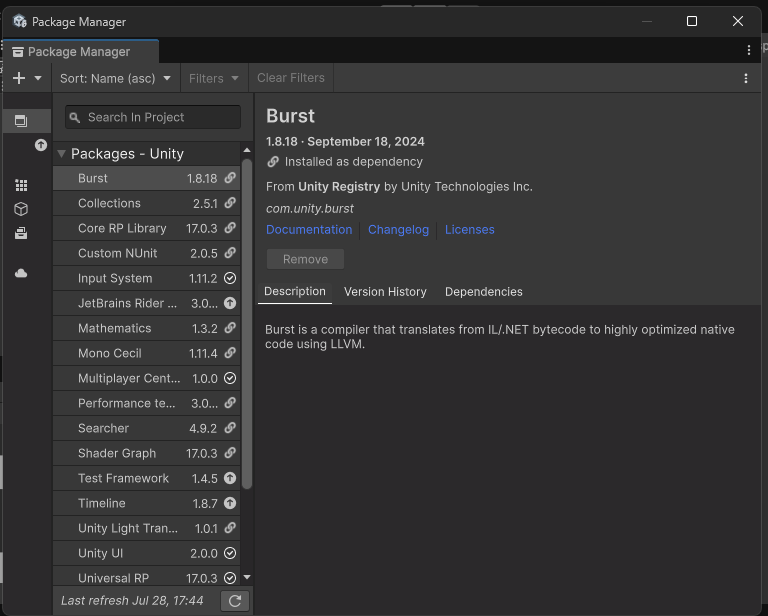Select the Multiplayer Center package
768x616 pixels.
pos(146,378)
